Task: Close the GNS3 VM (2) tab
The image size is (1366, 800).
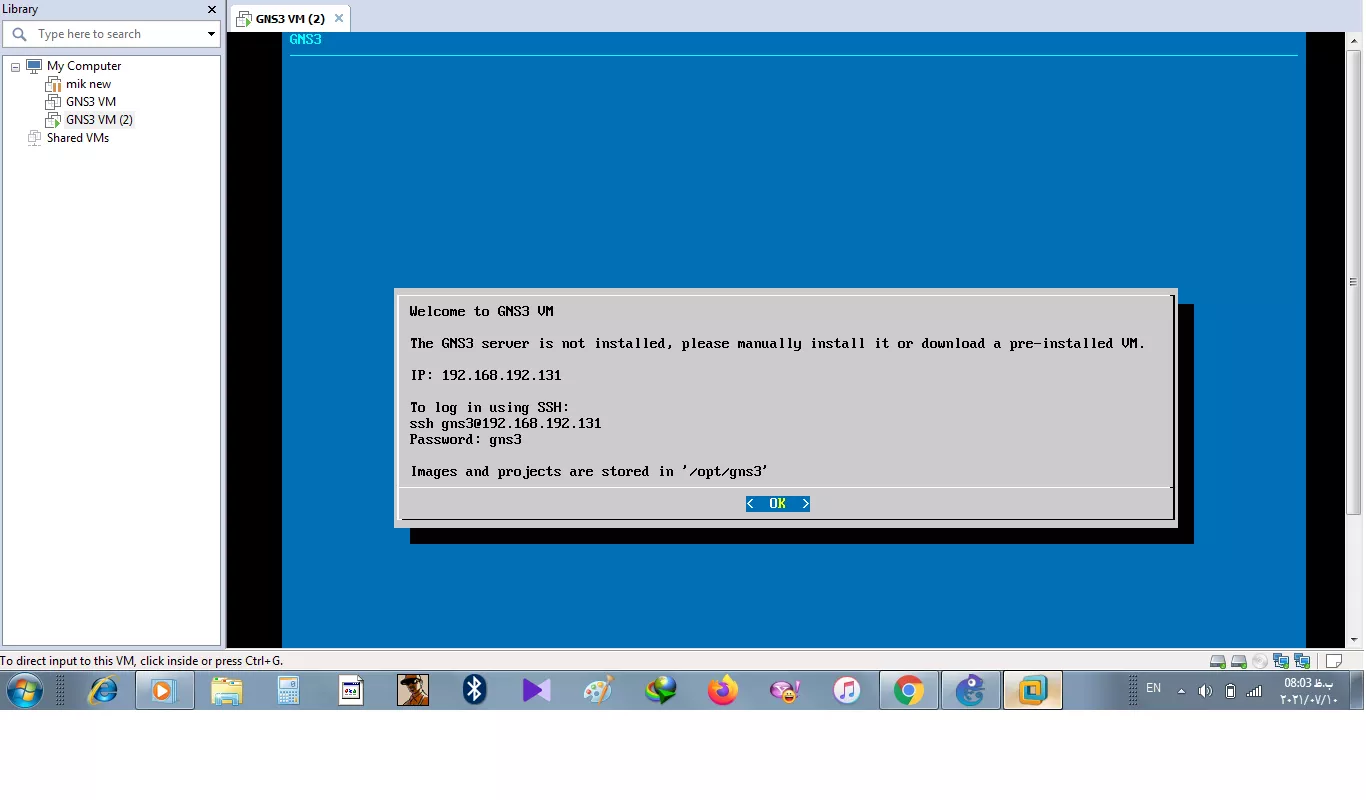Action: pyautogui.click(x=339, y=18)
